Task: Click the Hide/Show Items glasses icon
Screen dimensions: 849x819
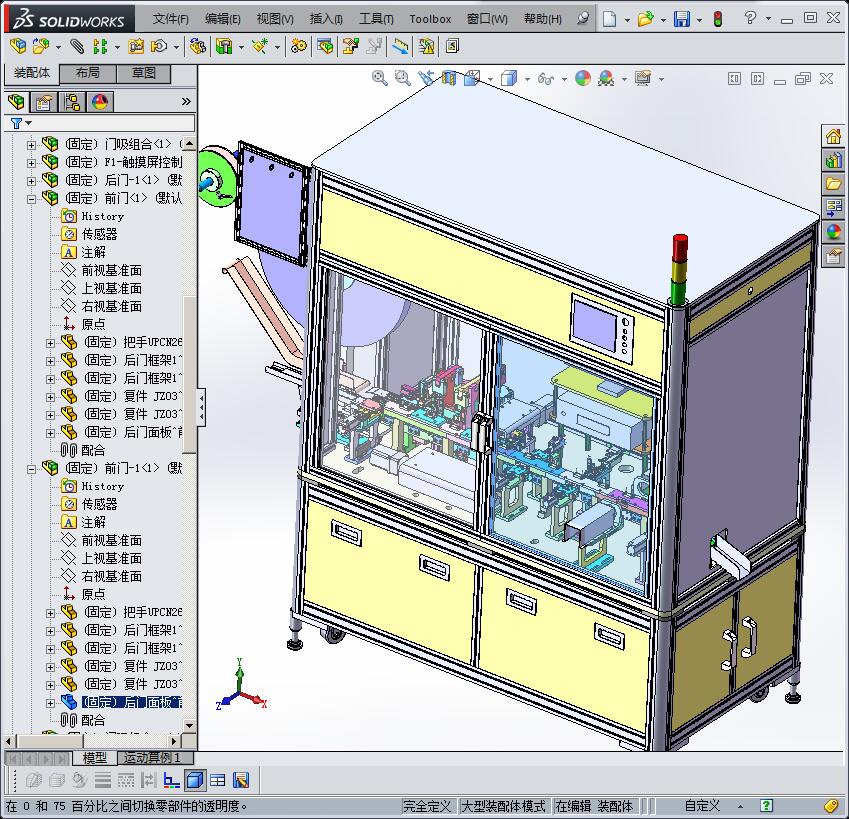Action: (x=545, y=79)
